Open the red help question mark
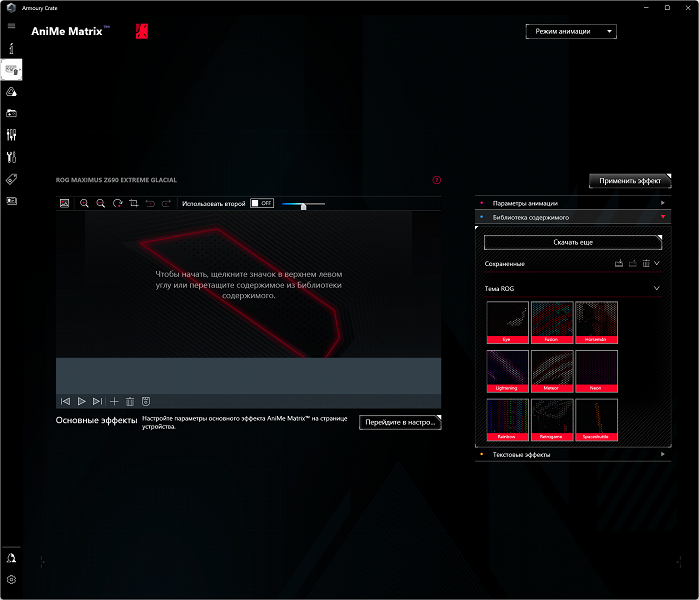Viewport: 699px width, 600px height. (x=437, y=180)
